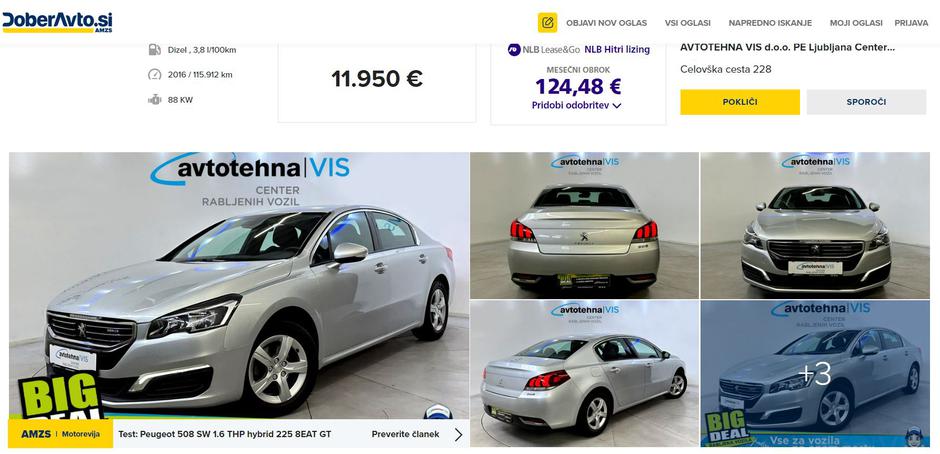Click the engine power icon

pyautogui.click(x=155, y=100)
